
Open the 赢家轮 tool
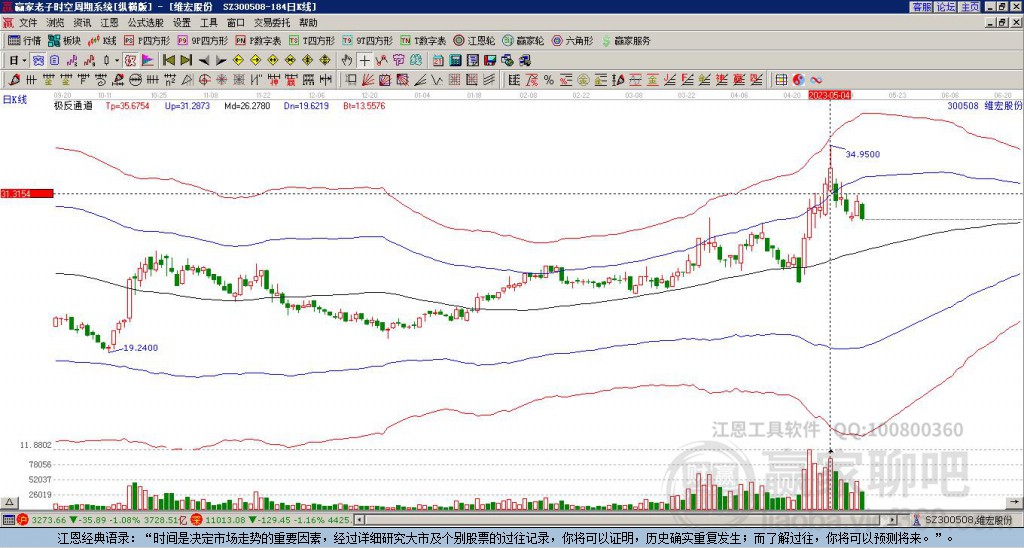[x=523, y=40]
